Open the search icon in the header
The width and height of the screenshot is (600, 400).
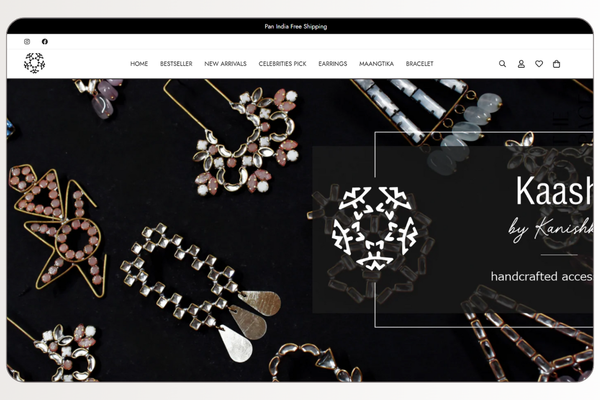(x=503, y=64)
